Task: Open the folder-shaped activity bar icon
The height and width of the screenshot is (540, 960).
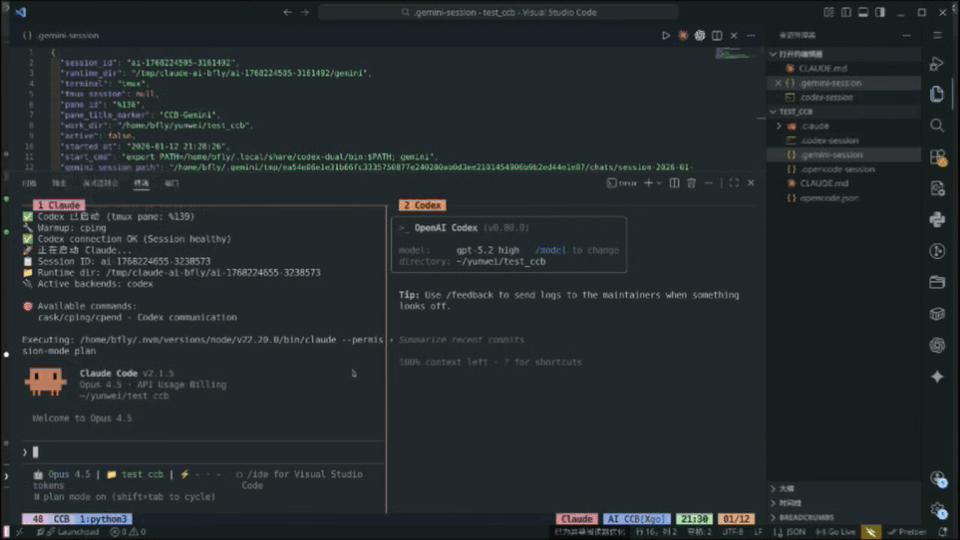Action: click(937, 282)
